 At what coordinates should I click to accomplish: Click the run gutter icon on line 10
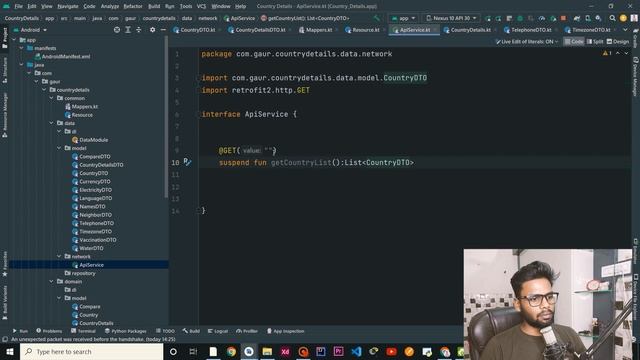pos(187,162)
